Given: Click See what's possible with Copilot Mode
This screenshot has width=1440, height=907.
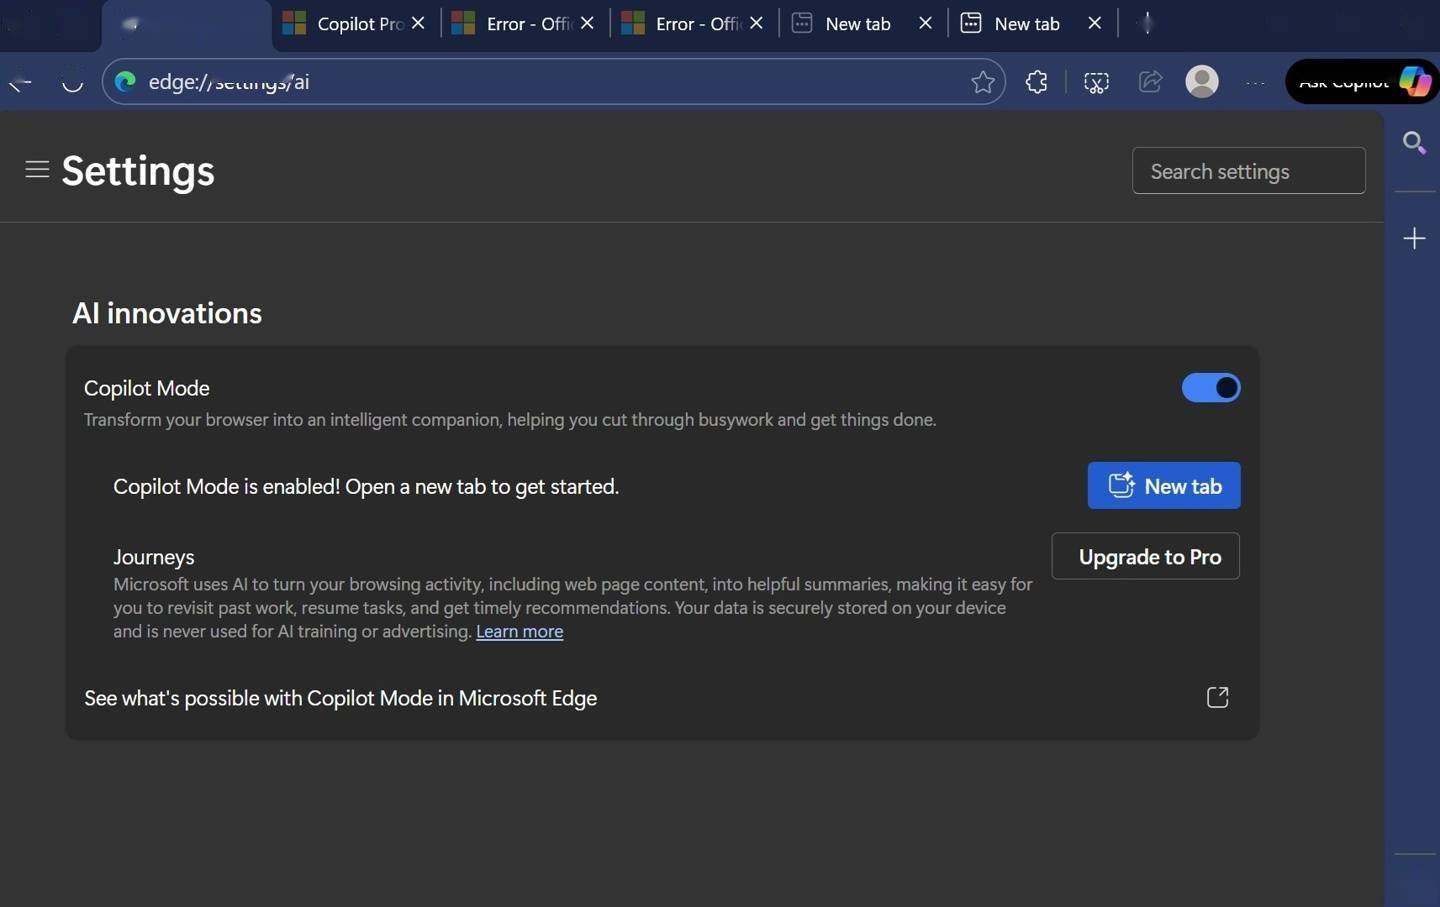Looking at the screenshot, I should tap(341, 698).
